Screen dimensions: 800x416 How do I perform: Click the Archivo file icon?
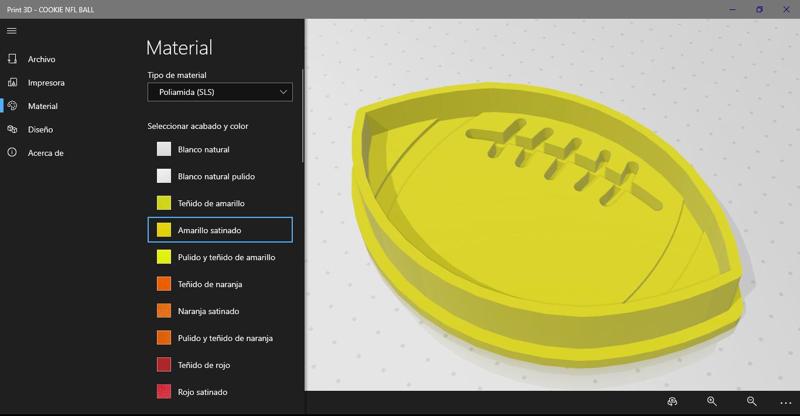tap(12, 59)
